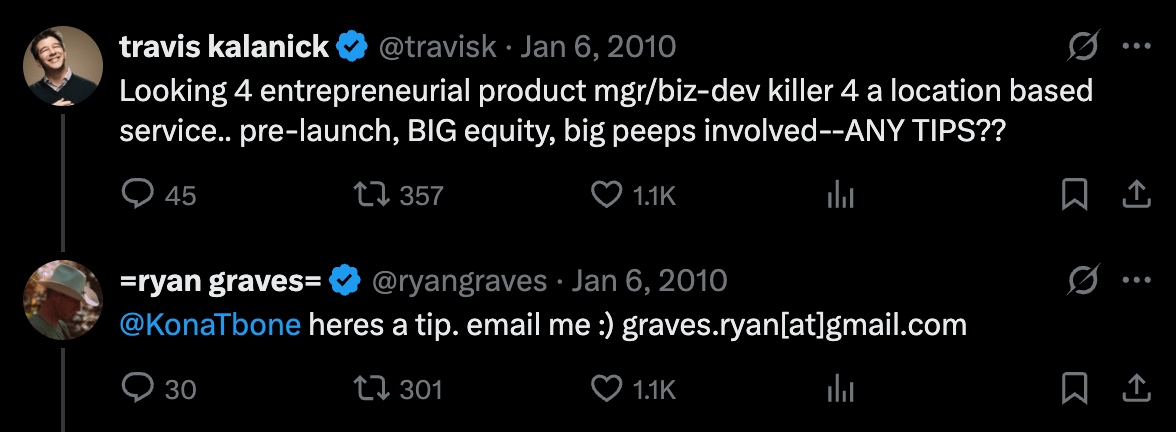Image resolution: width=1176 pixels, height=432 pixels.
Task: Open the @ryangraves handle link
Action: click(459, 281)
